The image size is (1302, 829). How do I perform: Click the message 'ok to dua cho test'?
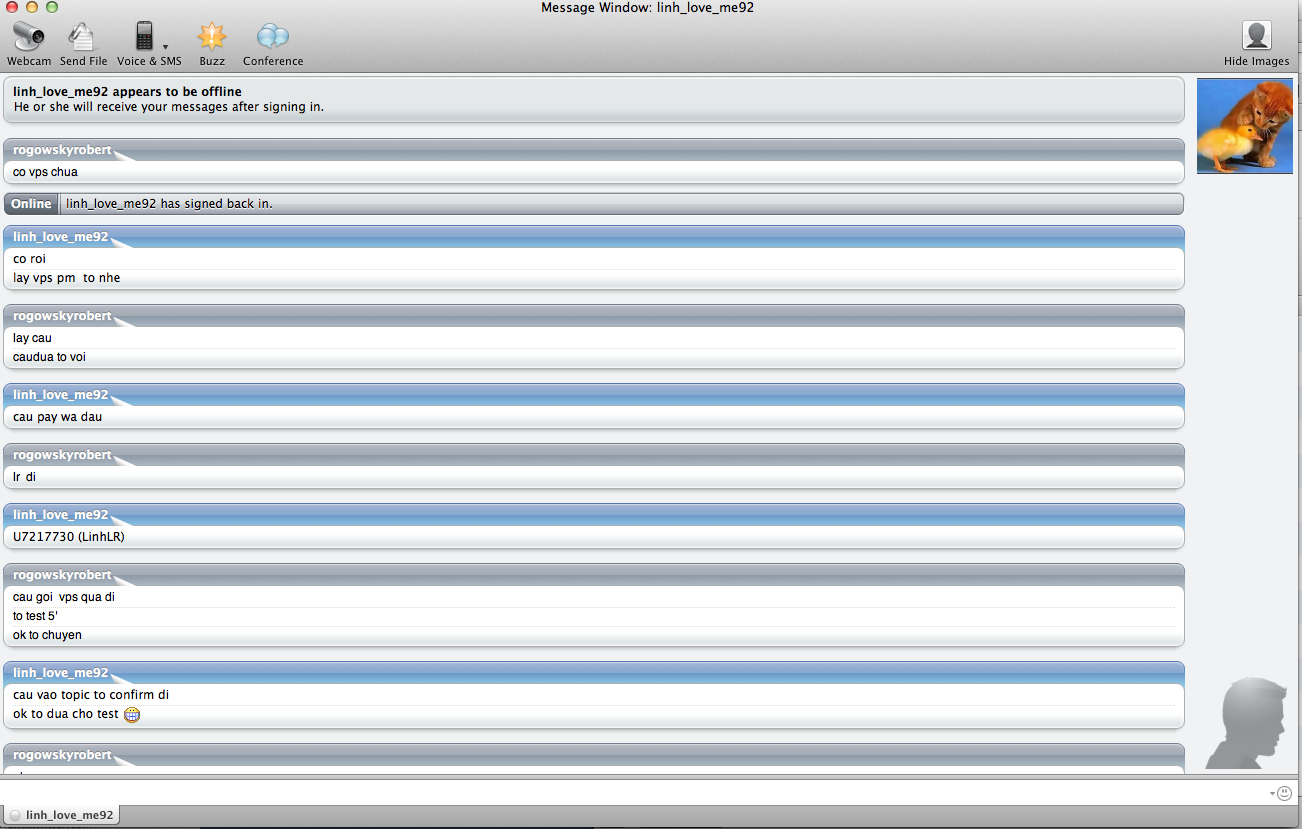66,714
